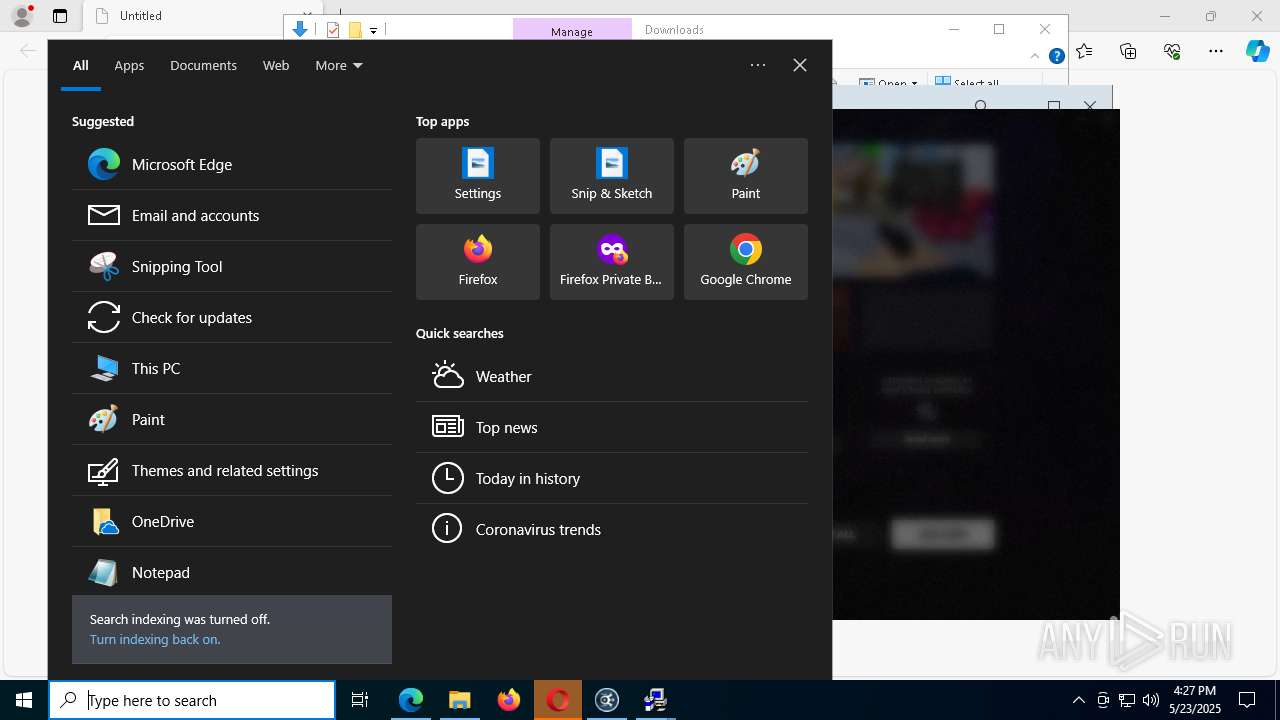
Task: Open Settings tile in Top apps
Action: point(478,176)
